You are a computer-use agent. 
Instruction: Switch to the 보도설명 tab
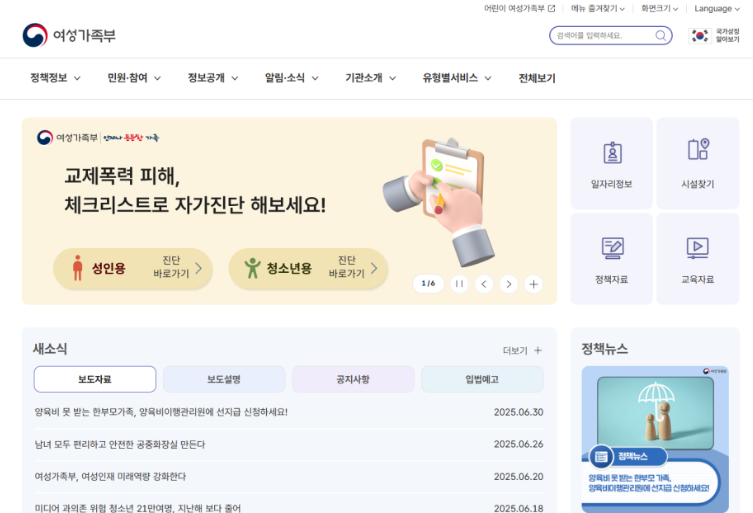click(x=224, y=379)
